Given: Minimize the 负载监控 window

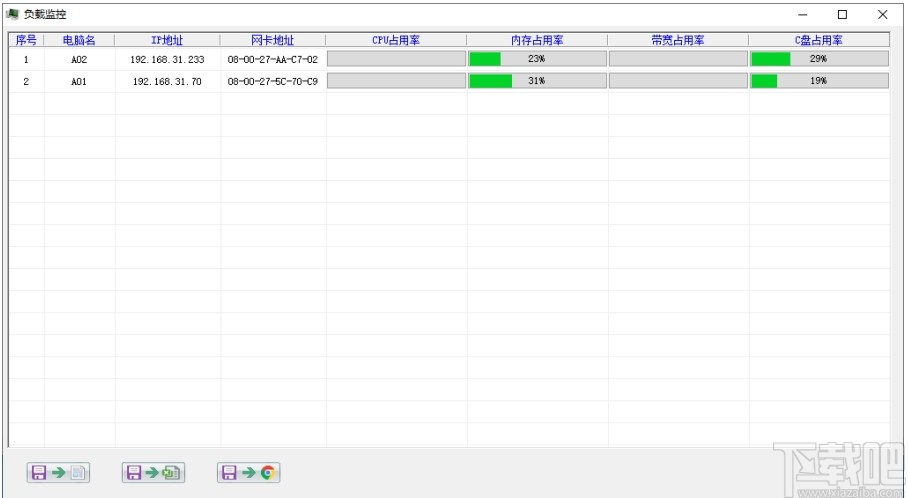Looking at the screenshot, I should point(802,14).
